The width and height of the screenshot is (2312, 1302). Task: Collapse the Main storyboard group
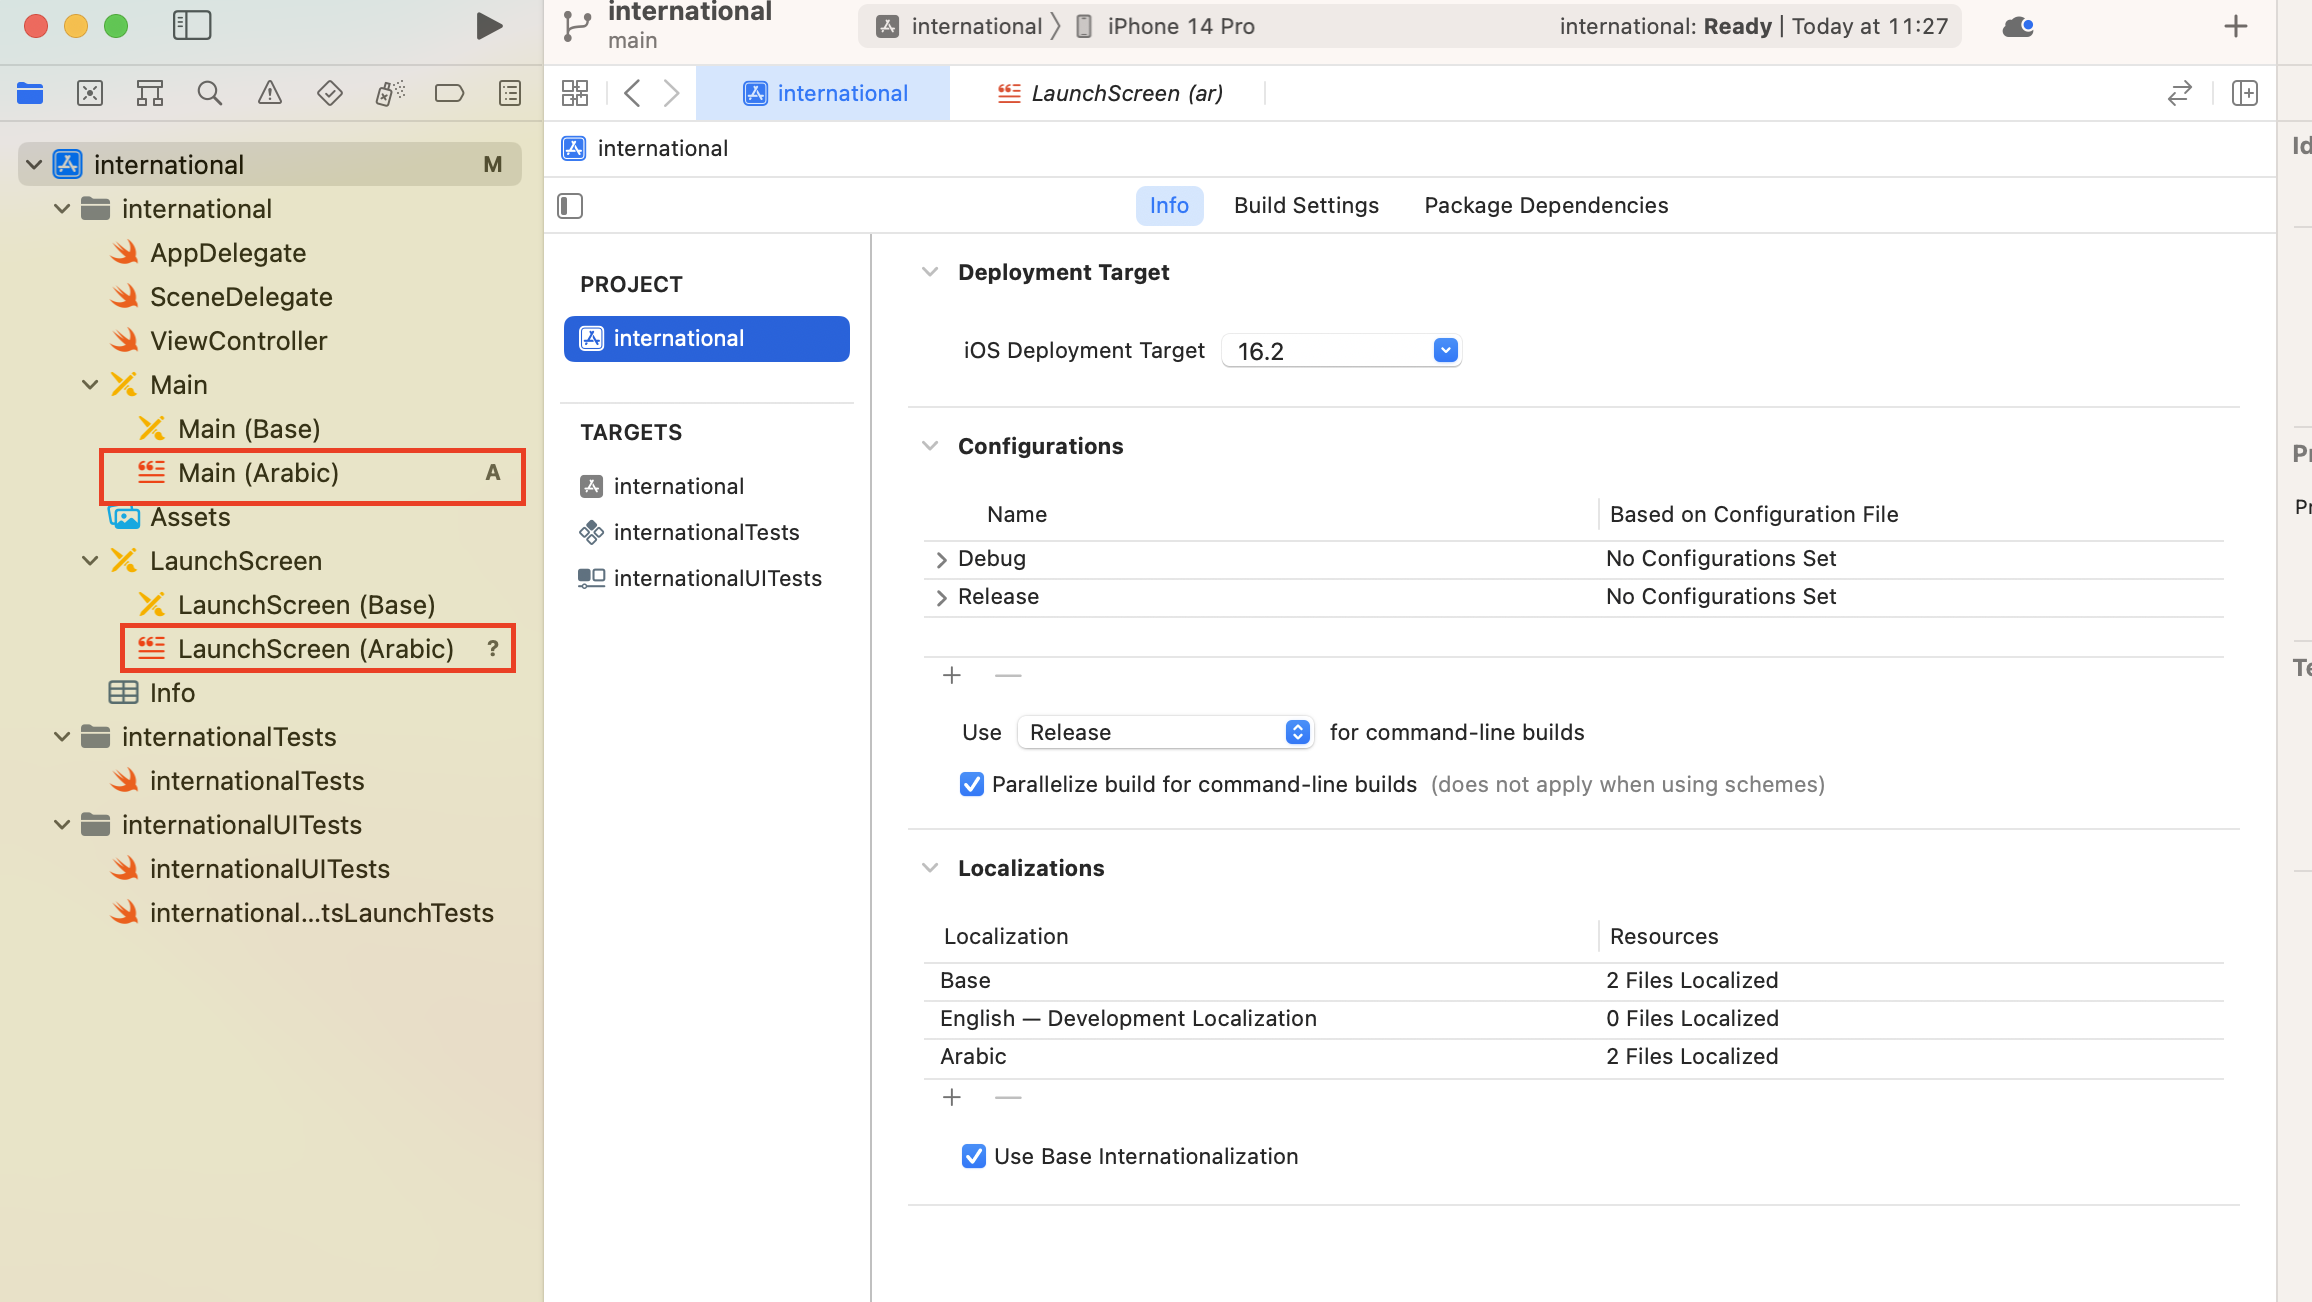click(x=90, y=384)
